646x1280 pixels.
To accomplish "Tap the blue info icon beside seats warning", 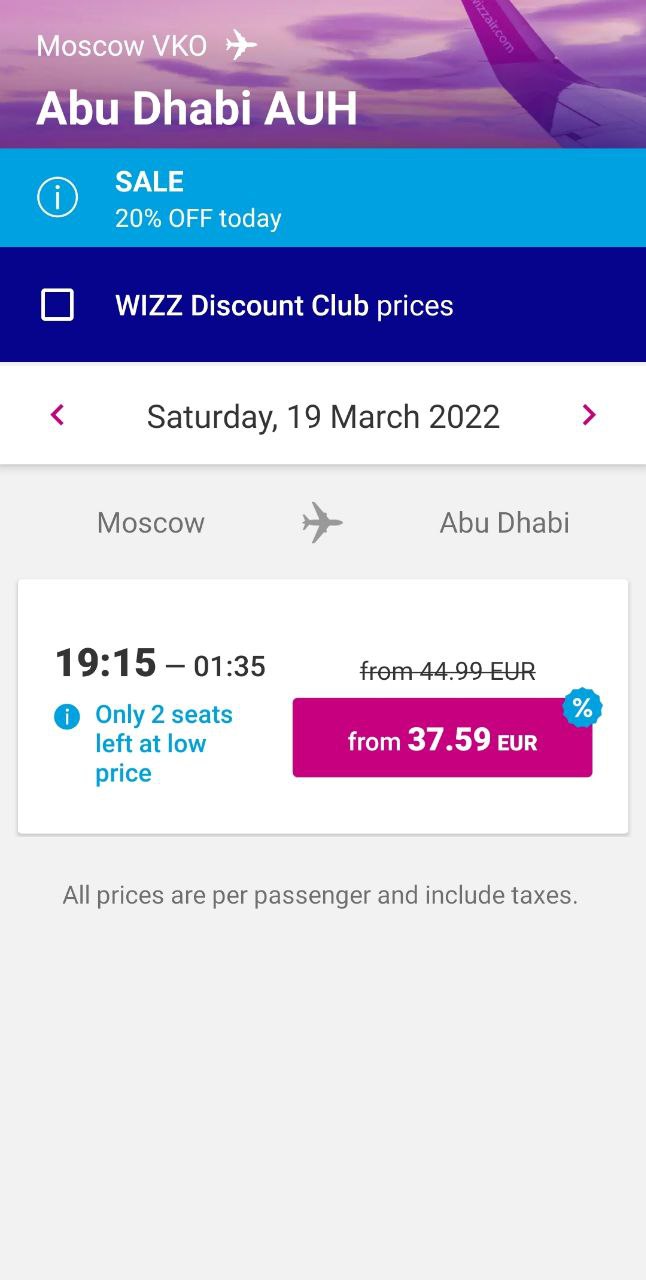I will click(x=67, y=716).
